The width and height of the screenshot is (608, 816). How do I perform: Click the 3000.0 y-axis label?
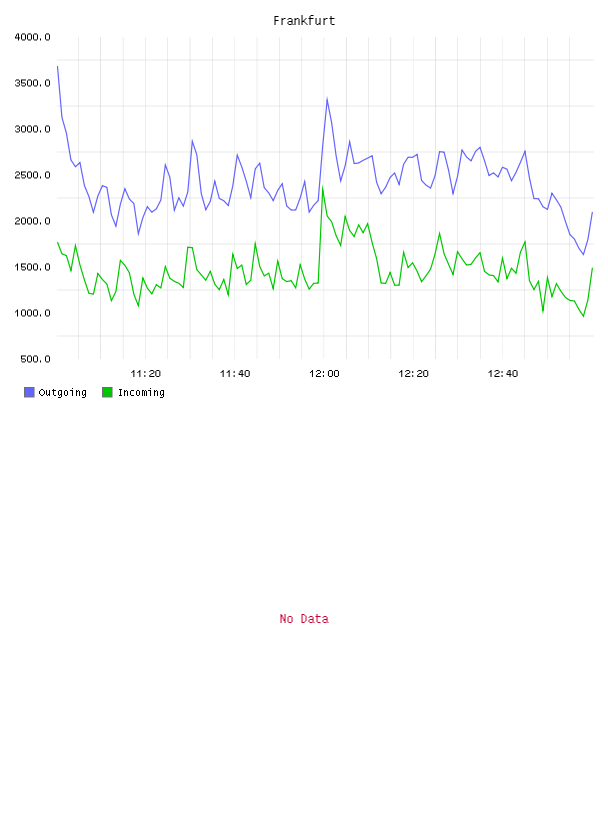pos(32,129)
